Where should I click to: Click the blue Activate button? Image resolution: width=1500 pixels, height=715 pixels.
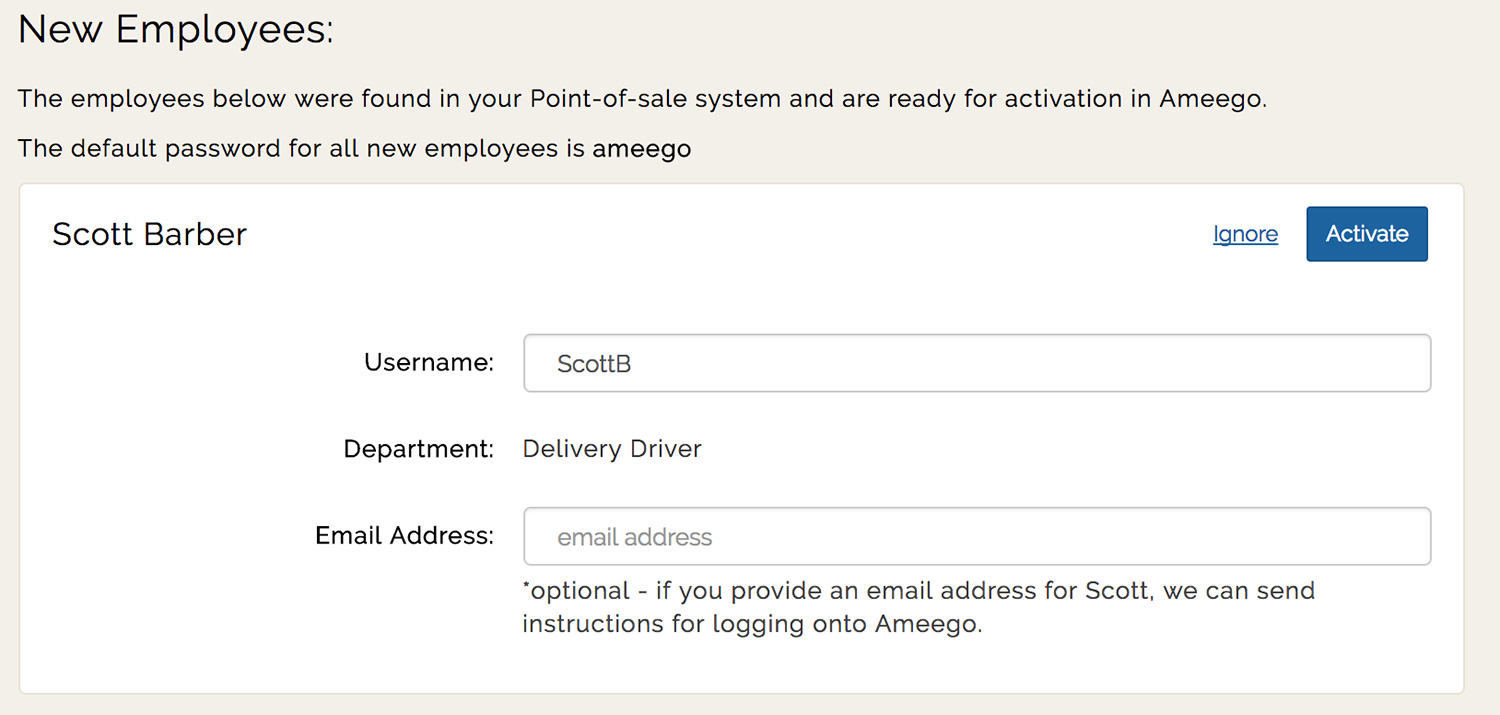[x=1366, y=234]
